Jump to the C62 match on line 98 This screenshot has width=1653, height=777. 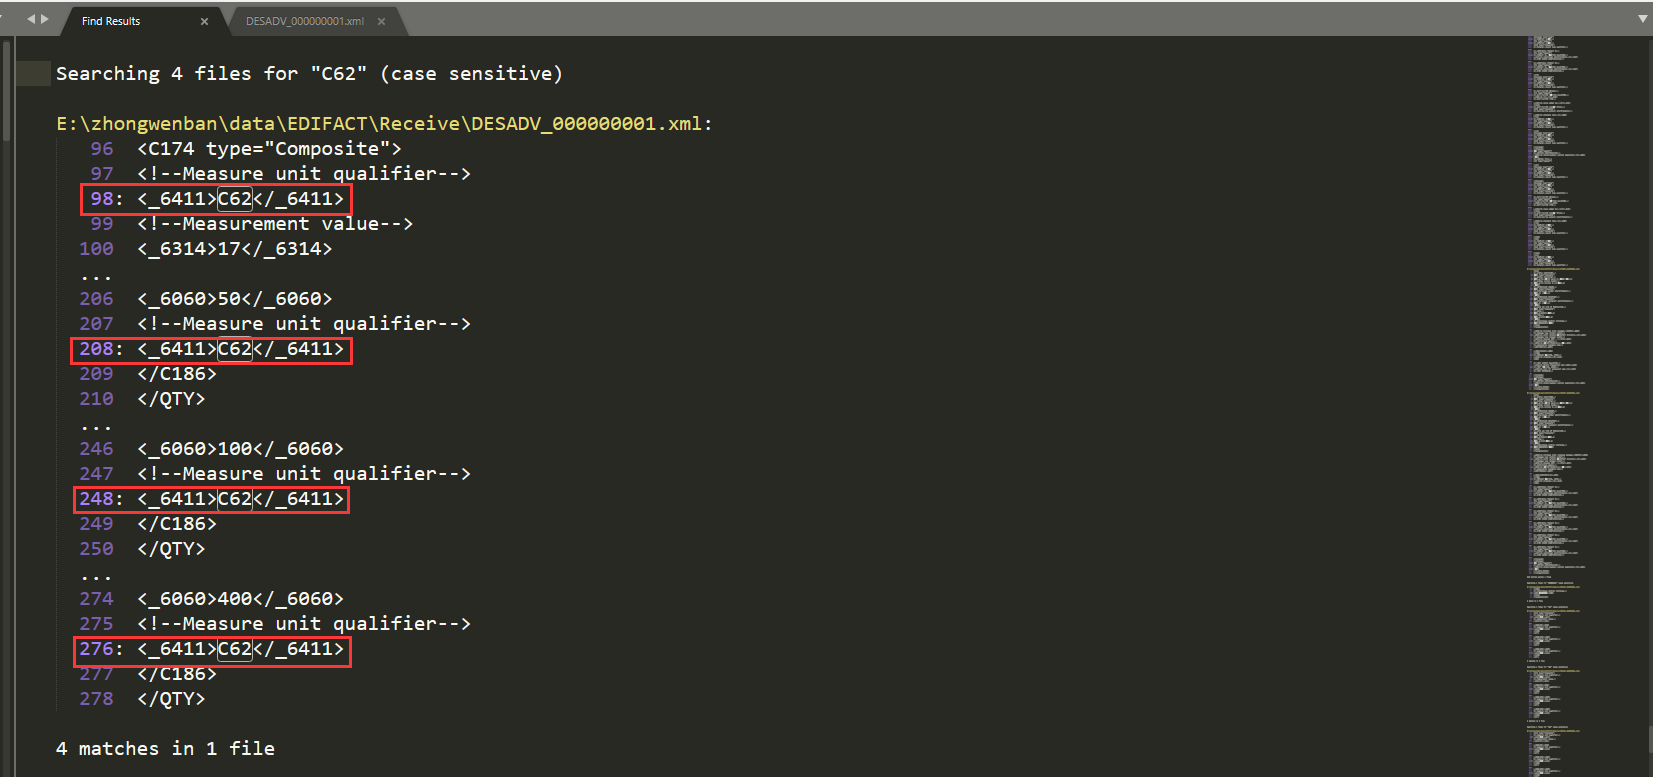(x=235, y=199)
